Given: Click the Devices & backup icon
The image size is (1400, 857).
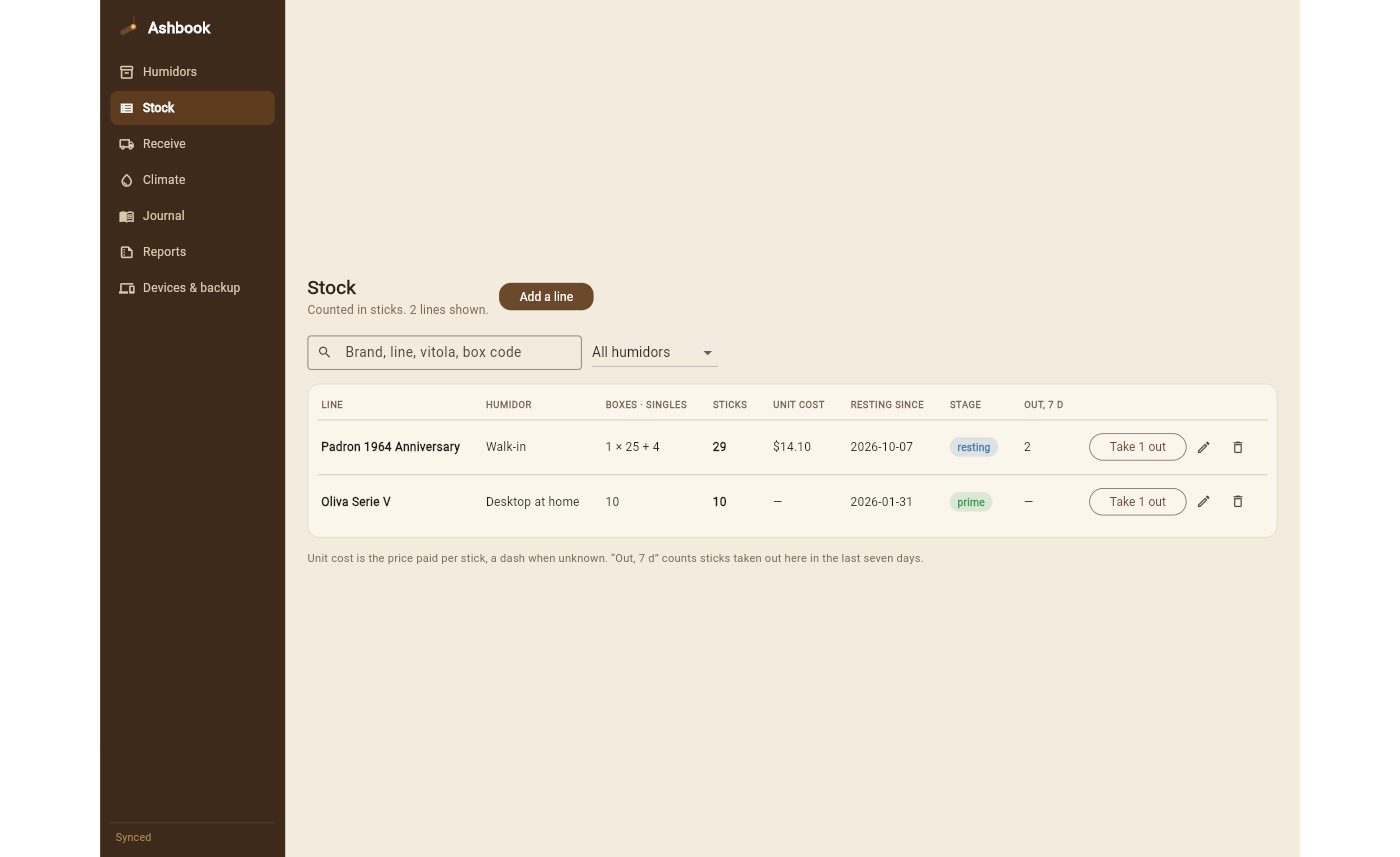Looking at the screenshot, I should 127,288.
